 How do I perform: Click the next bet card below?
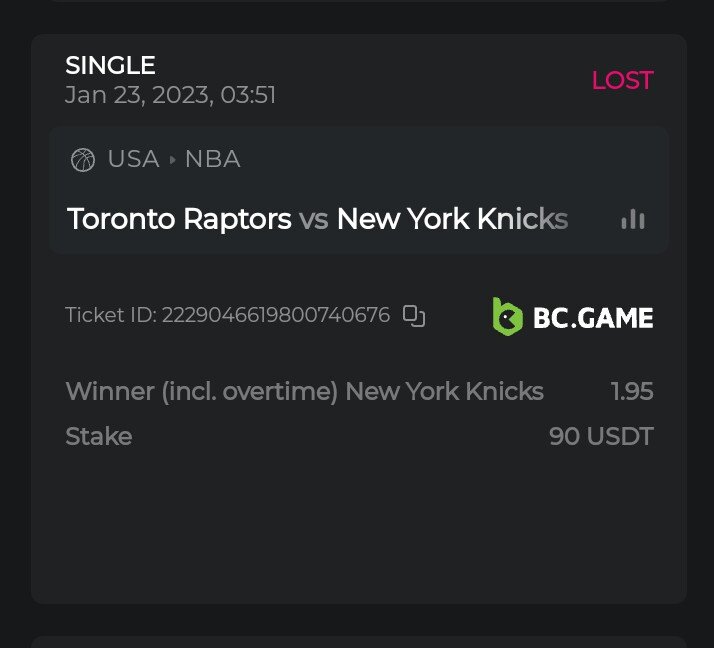(358, 641)
